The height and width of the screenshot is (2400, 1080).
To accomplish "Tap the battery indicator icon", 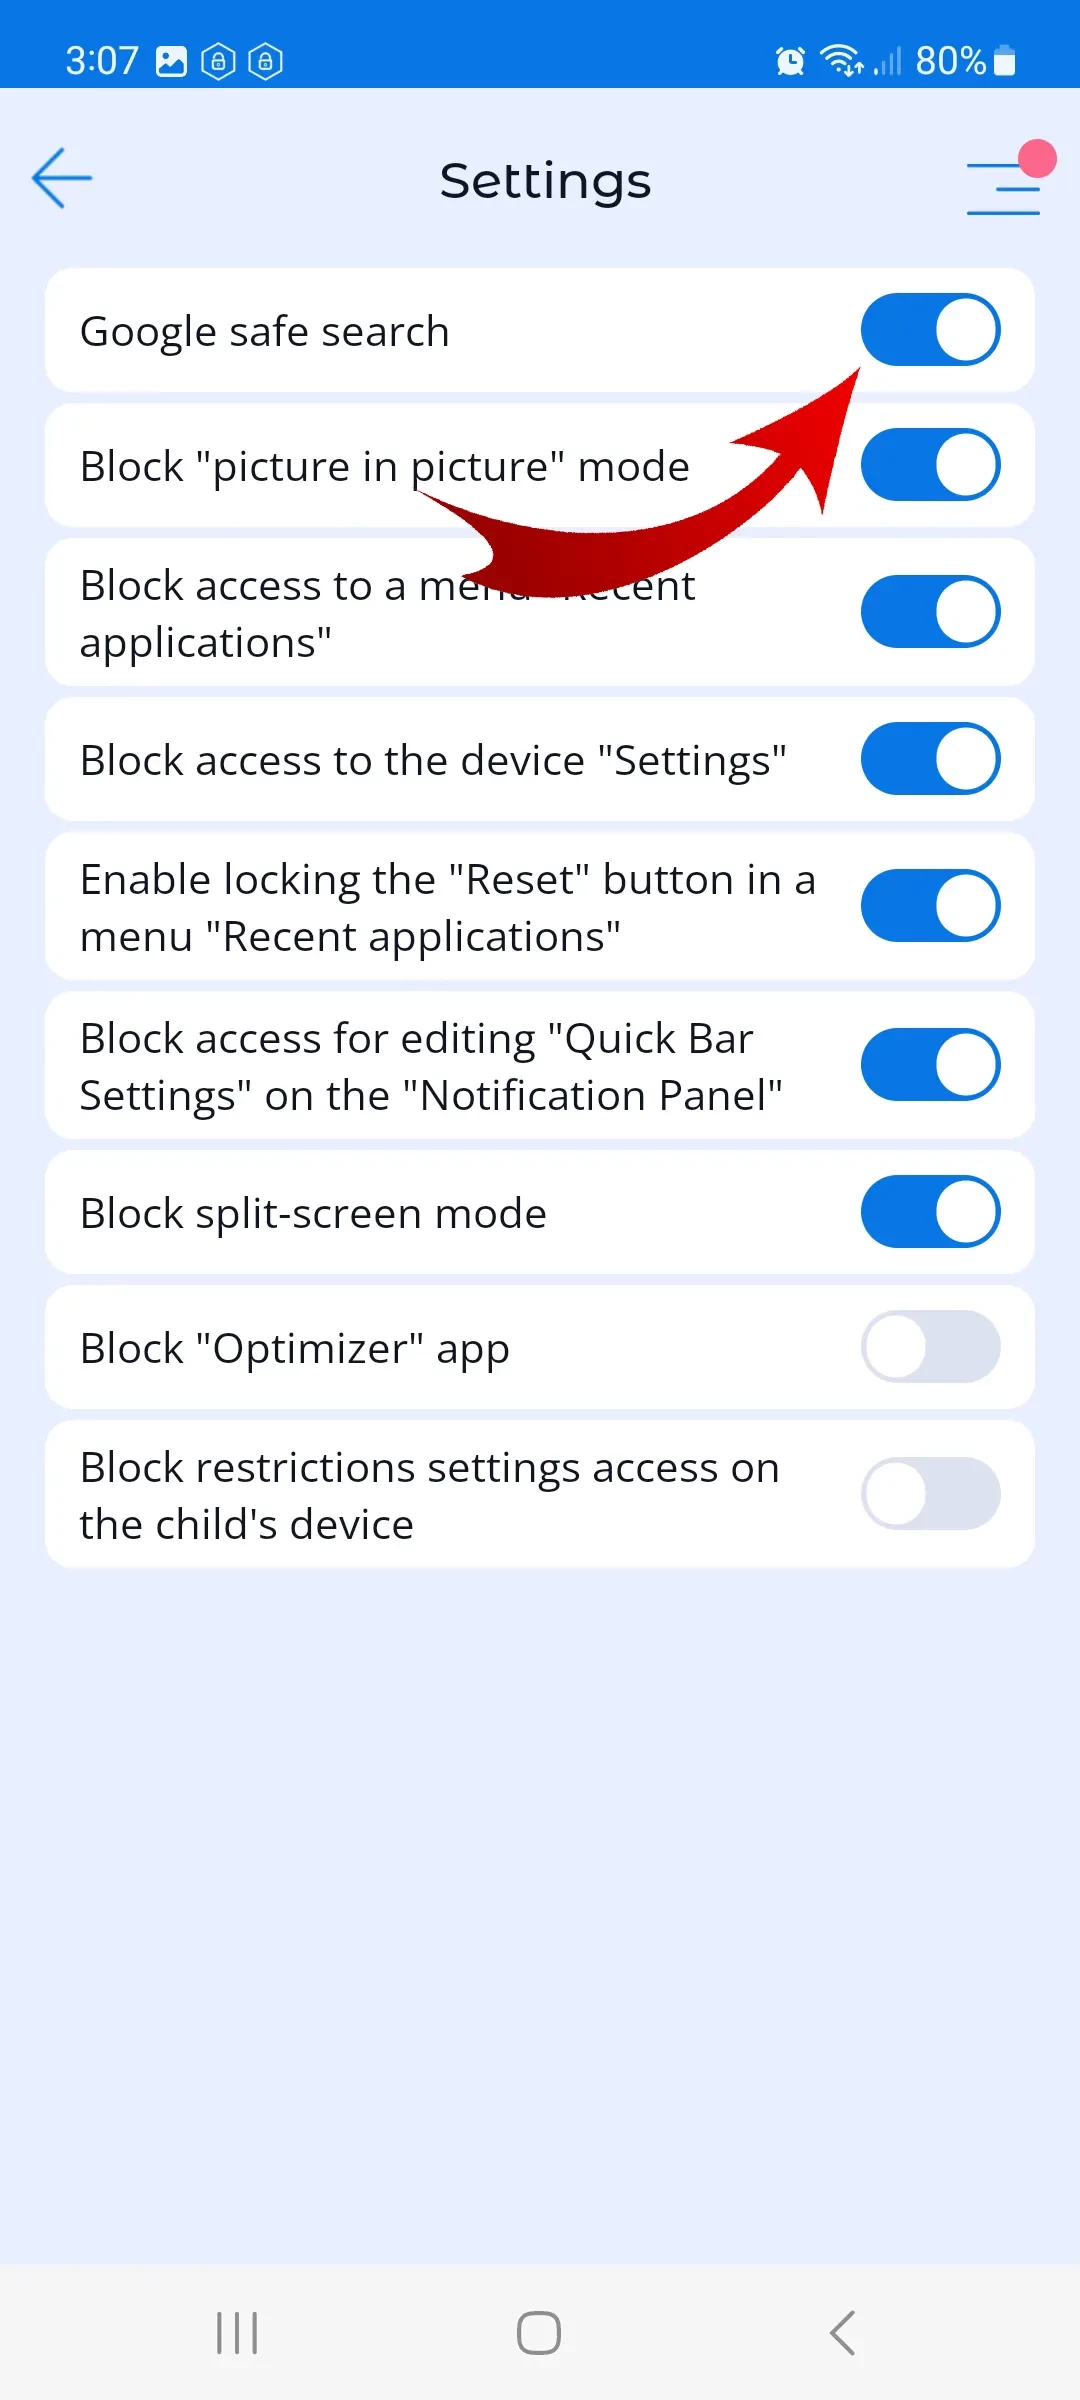I will tap(1005, 61).
